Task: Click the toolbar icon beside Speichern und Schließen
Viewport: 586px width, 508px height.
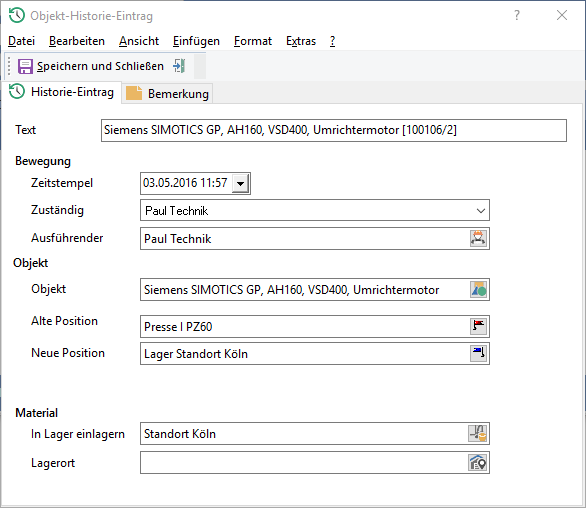Action: (179, 66)
